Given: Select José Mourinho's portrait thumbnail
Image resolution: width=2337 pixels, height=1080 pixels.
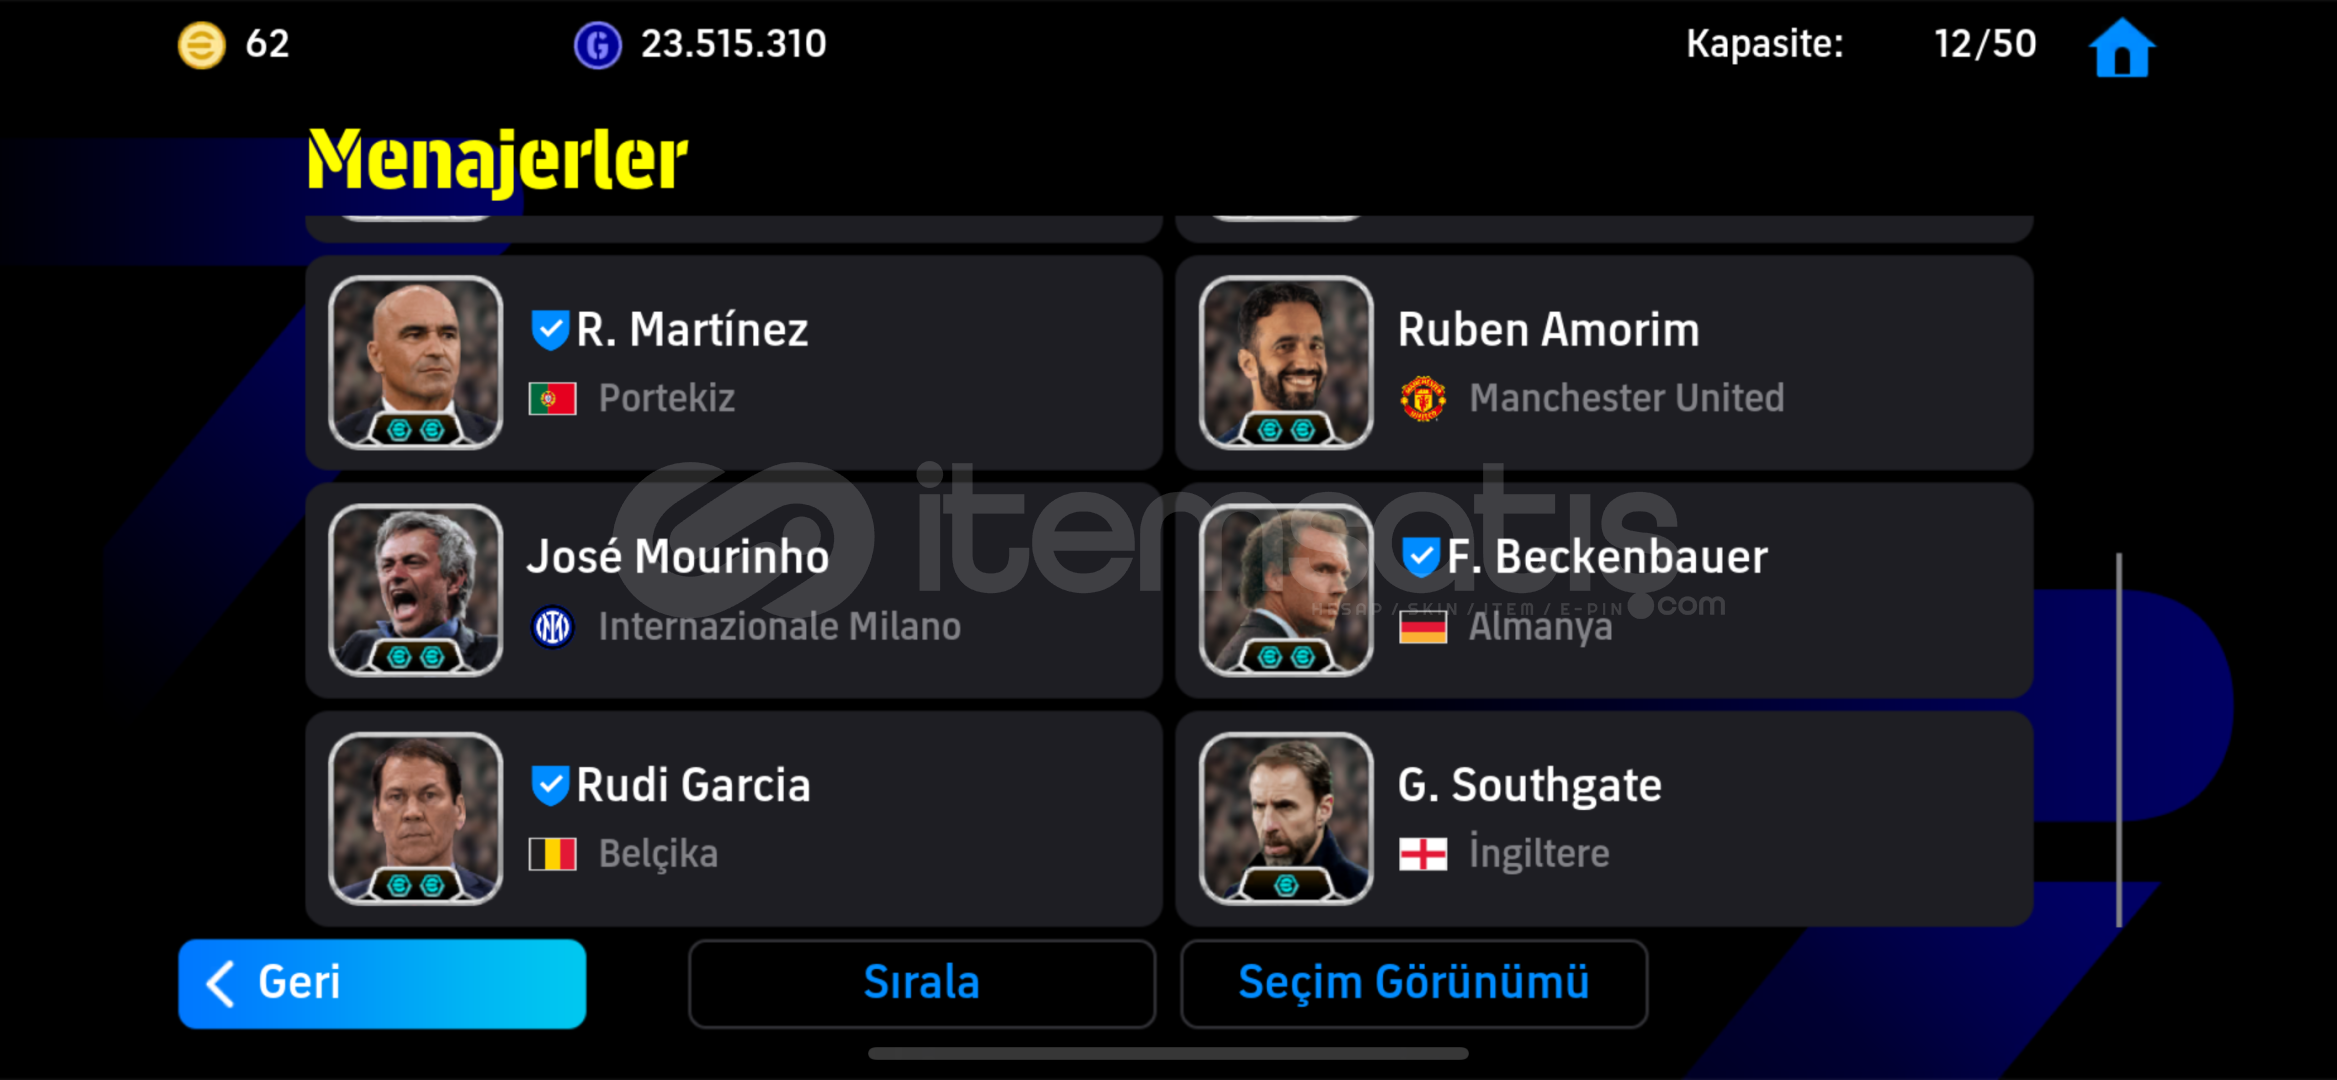Looking at the screenshot, I should tap(415, 590).
